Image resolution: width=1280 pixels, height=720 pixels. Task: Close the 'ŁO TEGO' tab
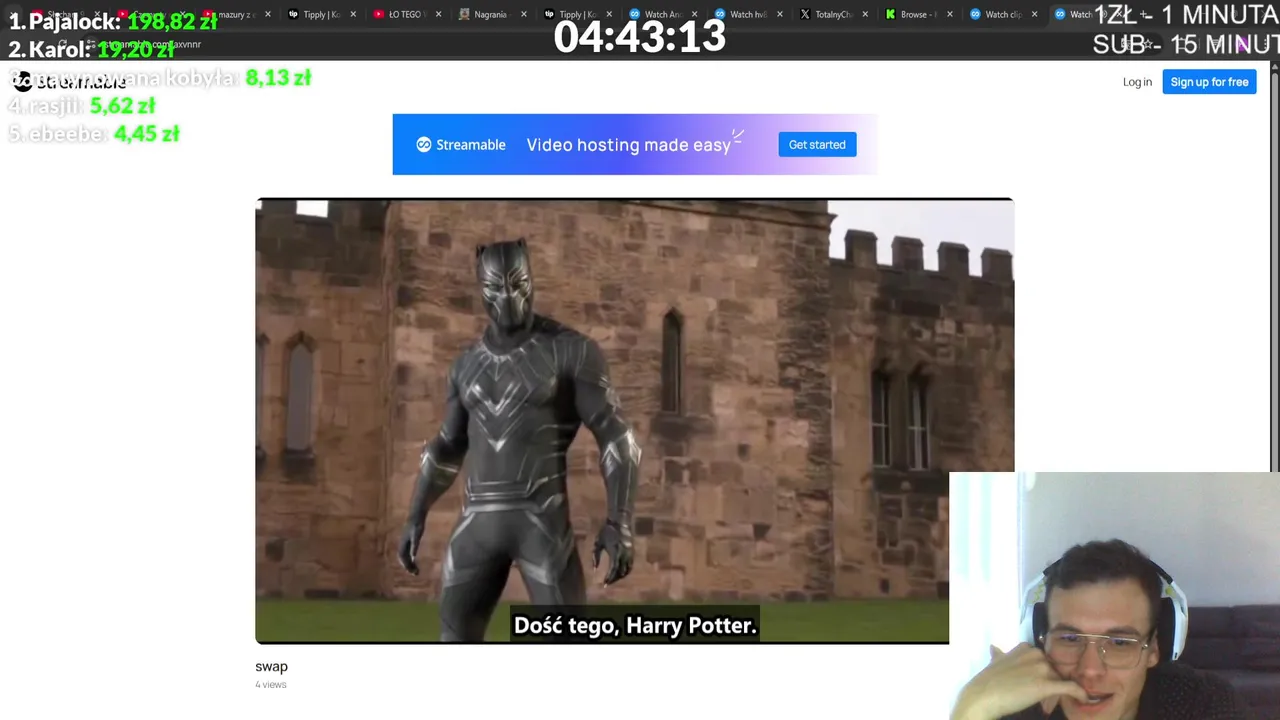(x=438, y=15)
